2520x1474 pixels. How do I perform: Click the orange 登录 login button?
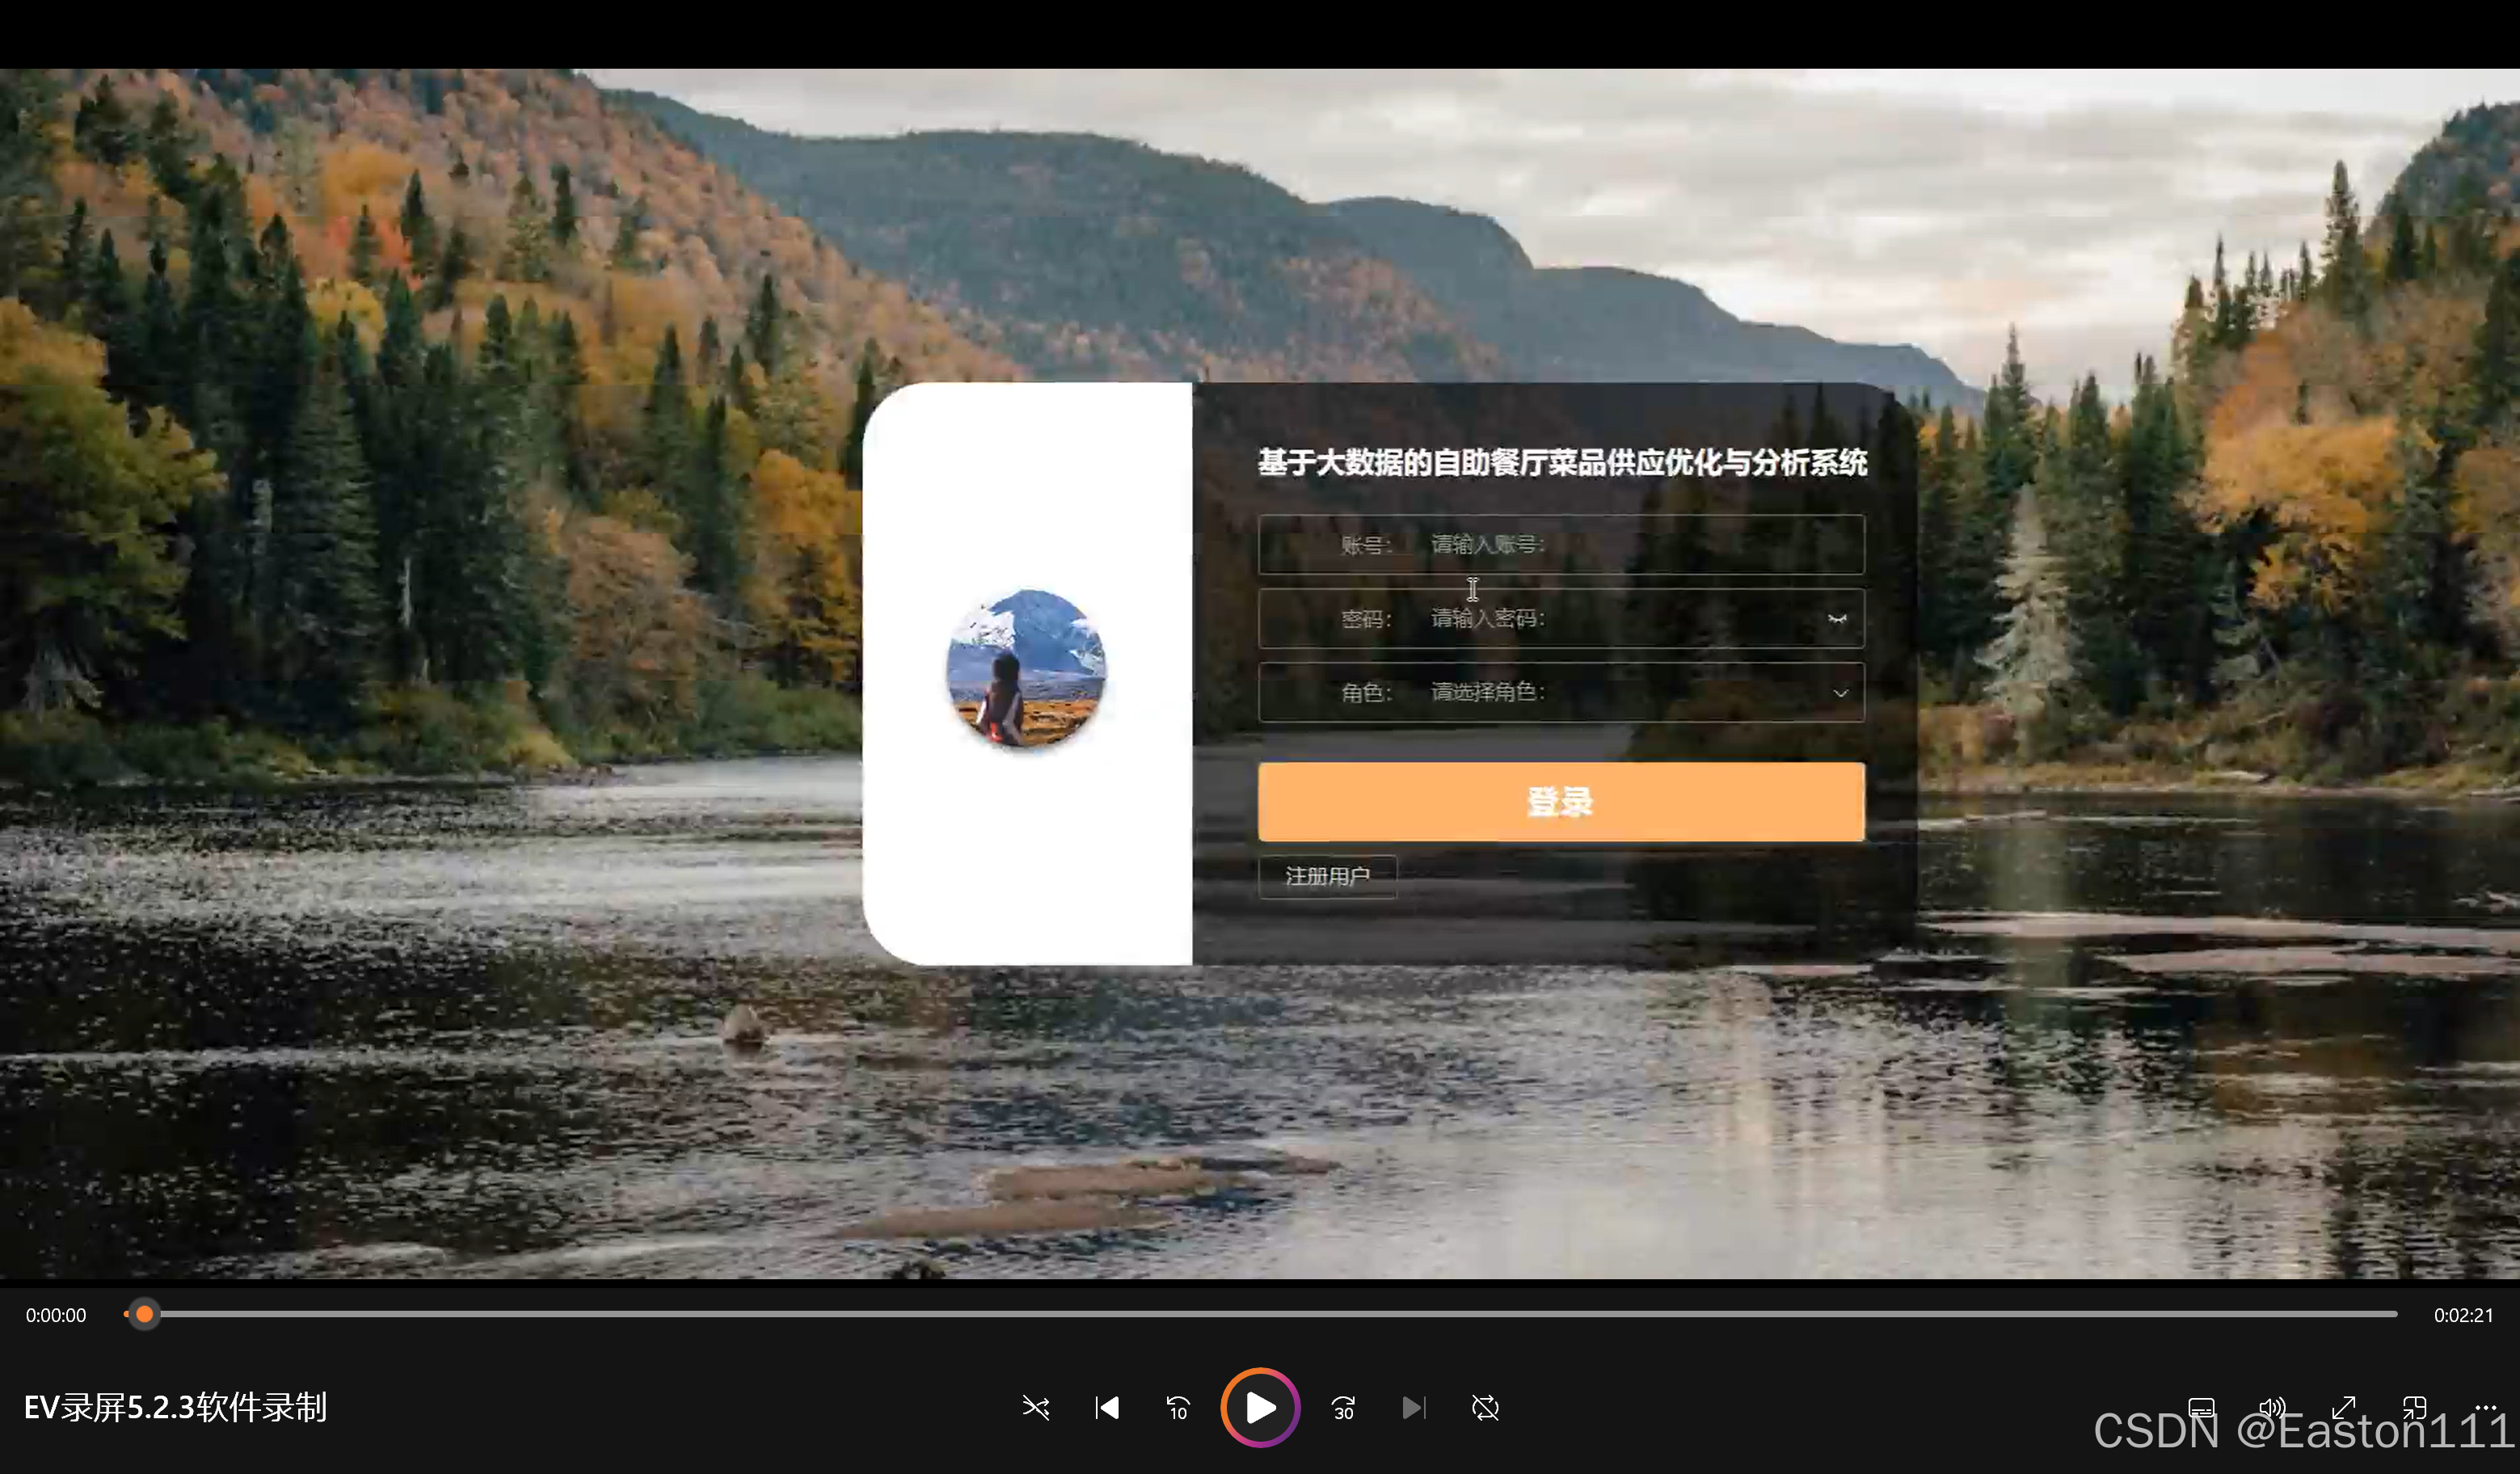(1561, 802)
